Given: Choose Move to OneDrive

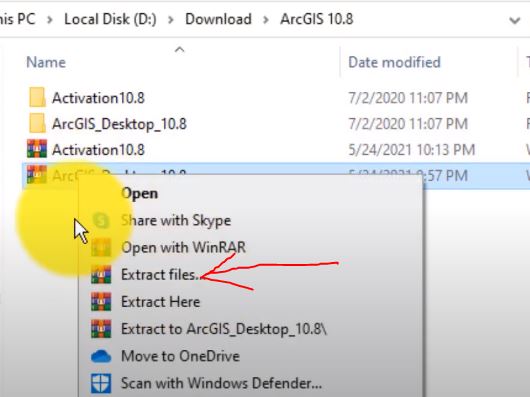Looking at the screenshot, I should tap(180, 356).
